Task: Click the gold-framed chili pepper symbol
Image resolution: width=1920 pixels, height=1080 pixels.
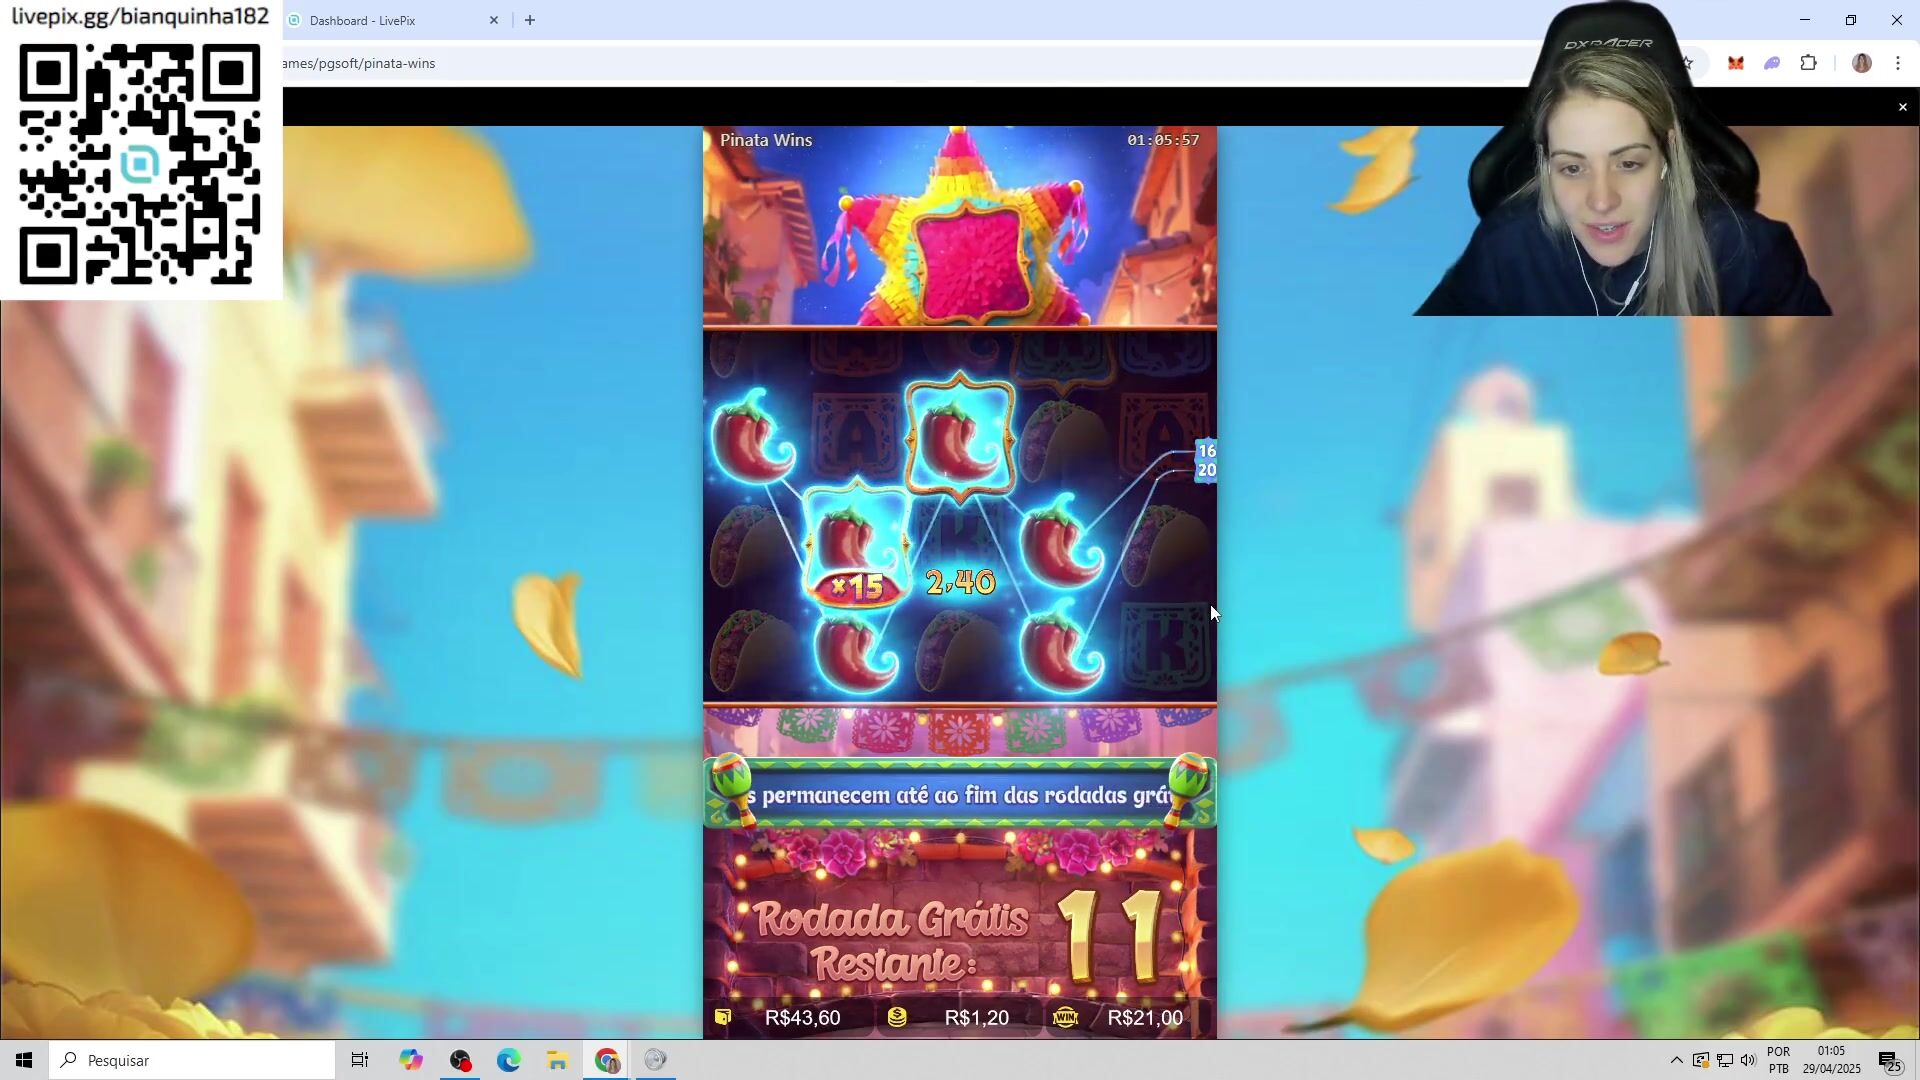Action: point(960,437)
